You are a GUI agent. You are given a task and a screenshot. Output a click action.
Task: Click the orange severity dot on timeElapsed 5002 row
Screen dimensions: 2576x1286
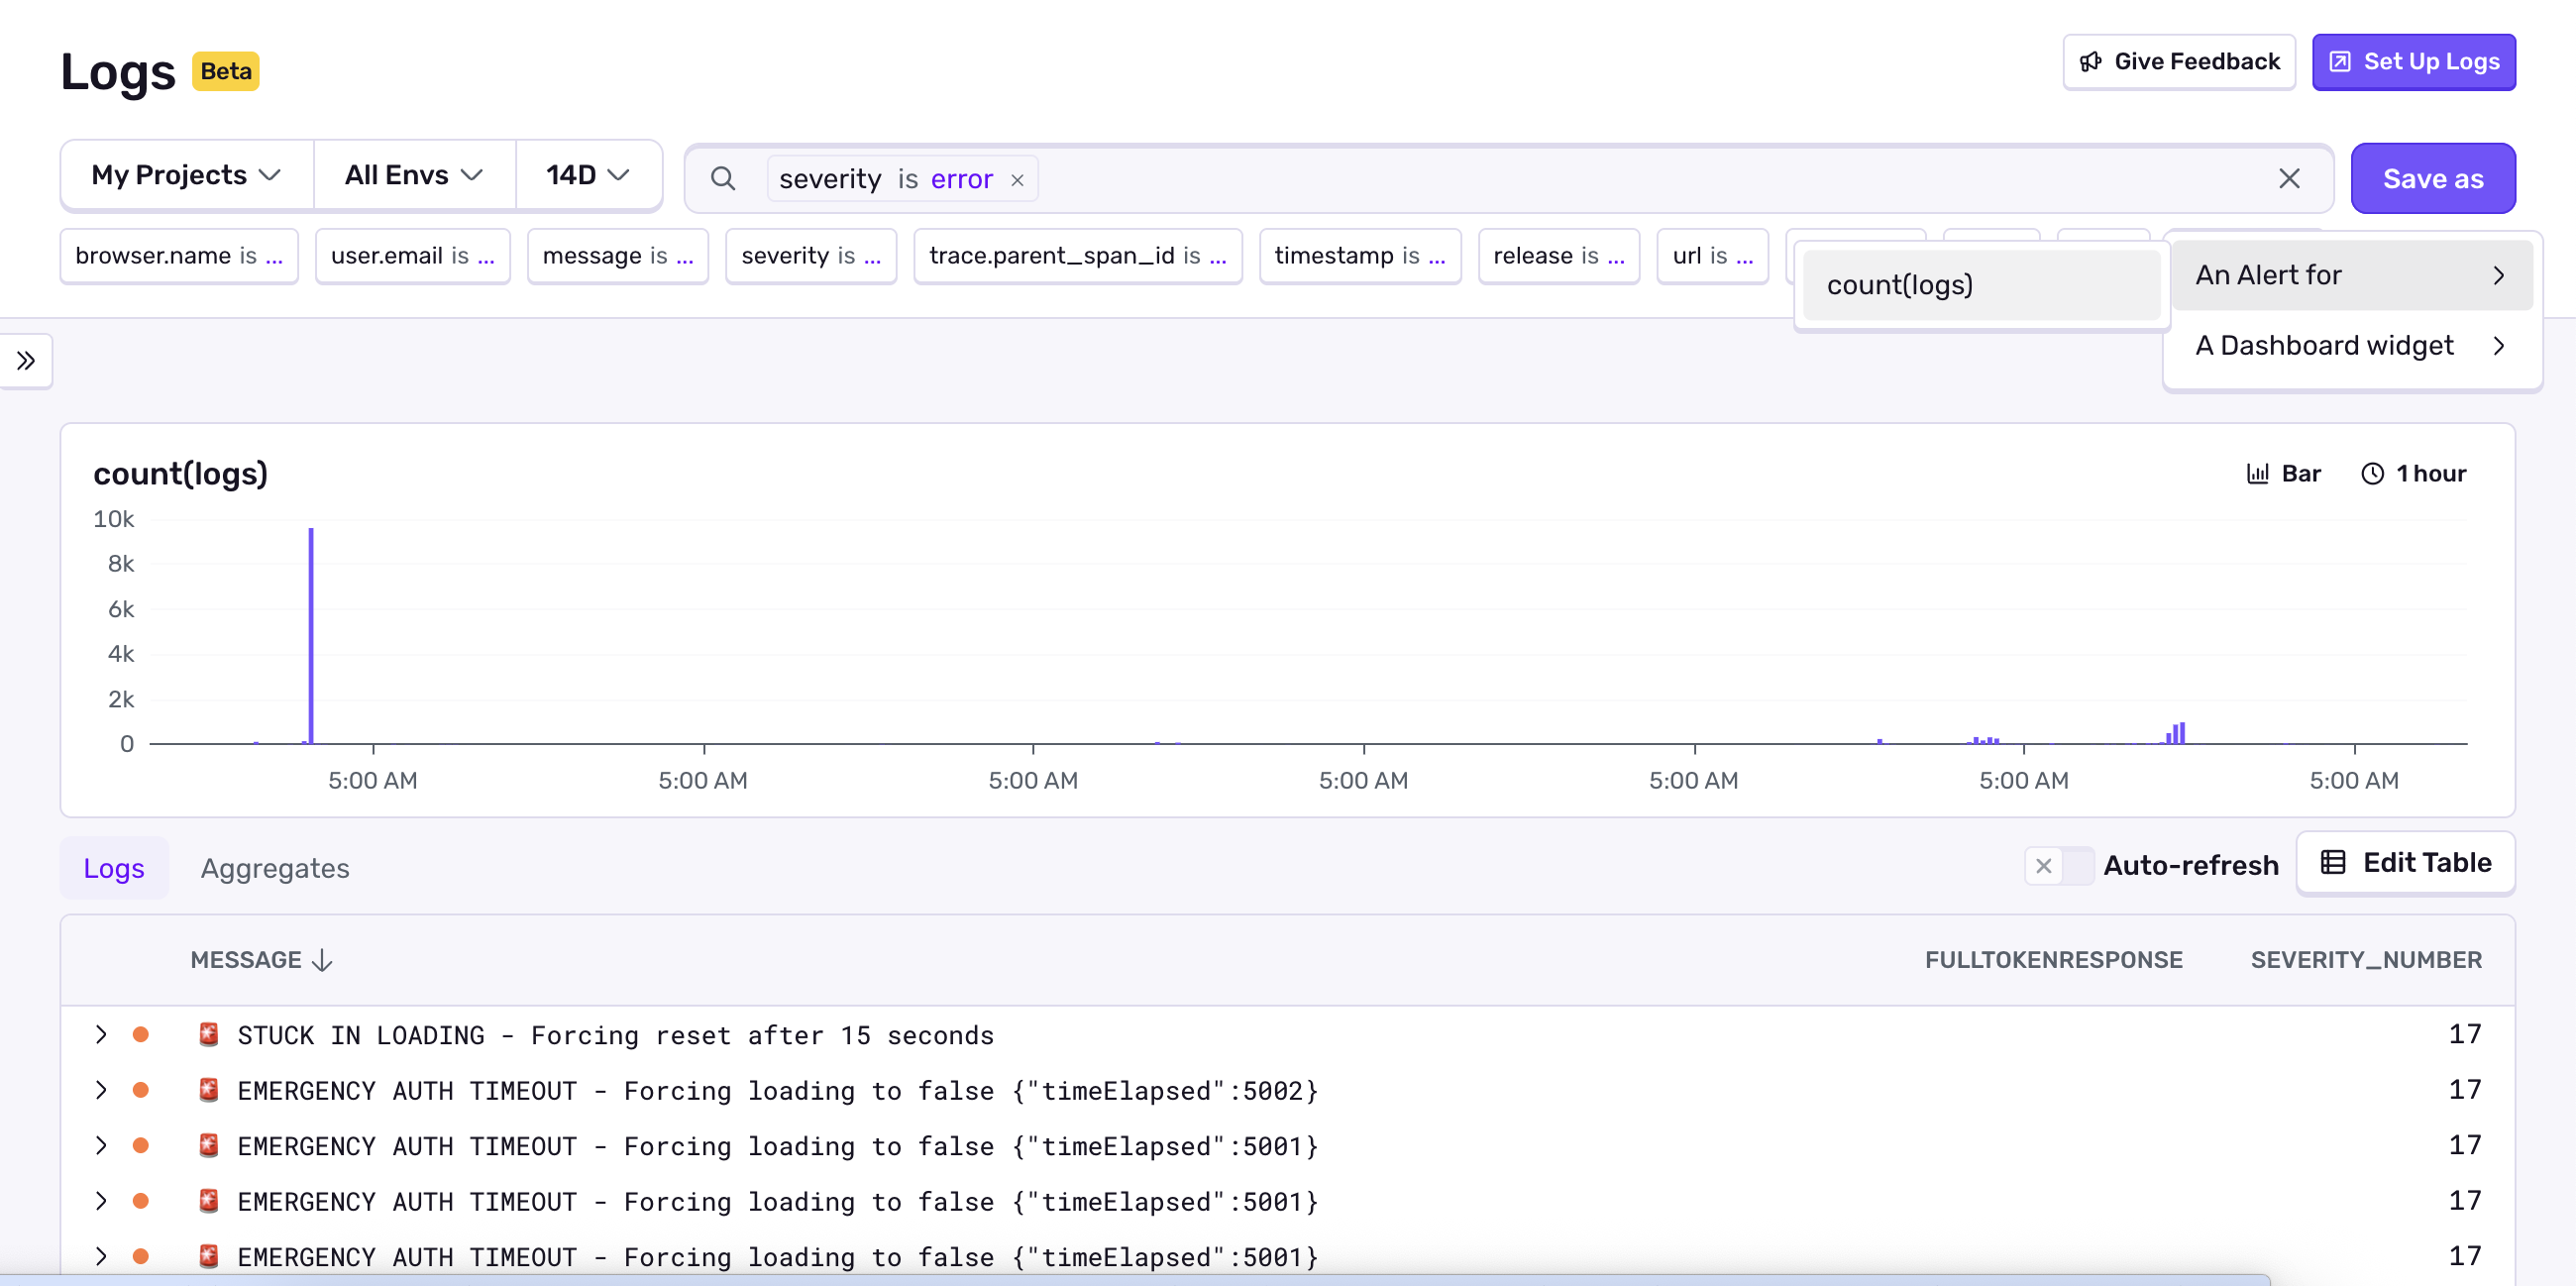(x=141, y=1090)
